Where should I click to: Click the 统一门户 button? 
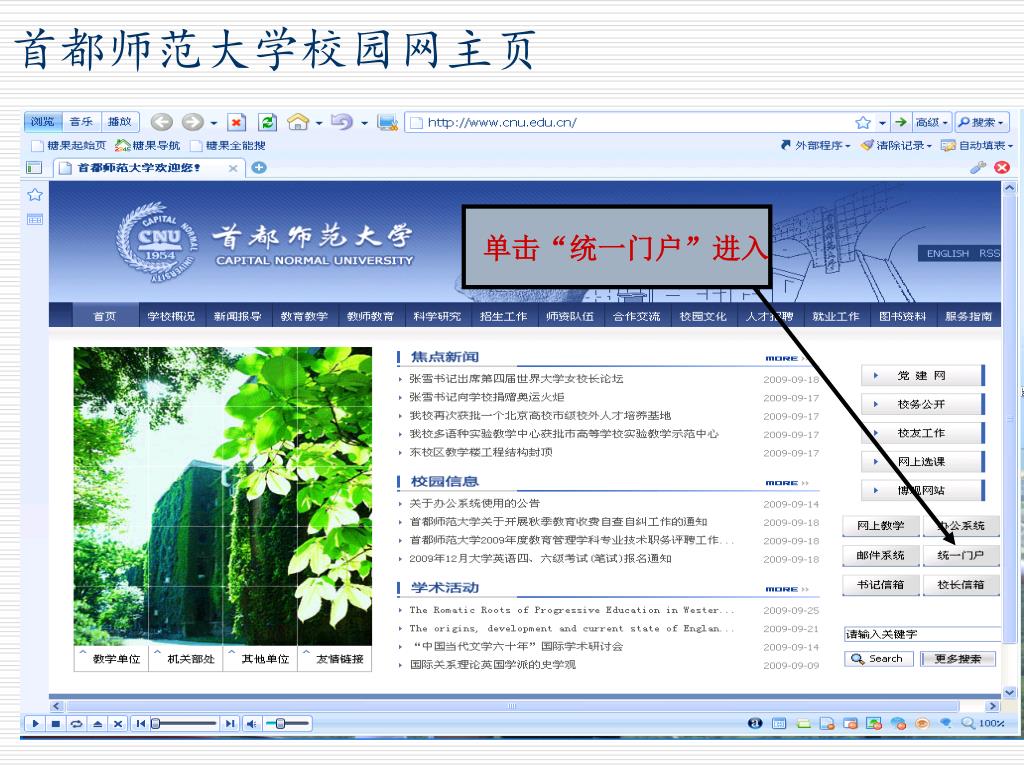point(961,556)
